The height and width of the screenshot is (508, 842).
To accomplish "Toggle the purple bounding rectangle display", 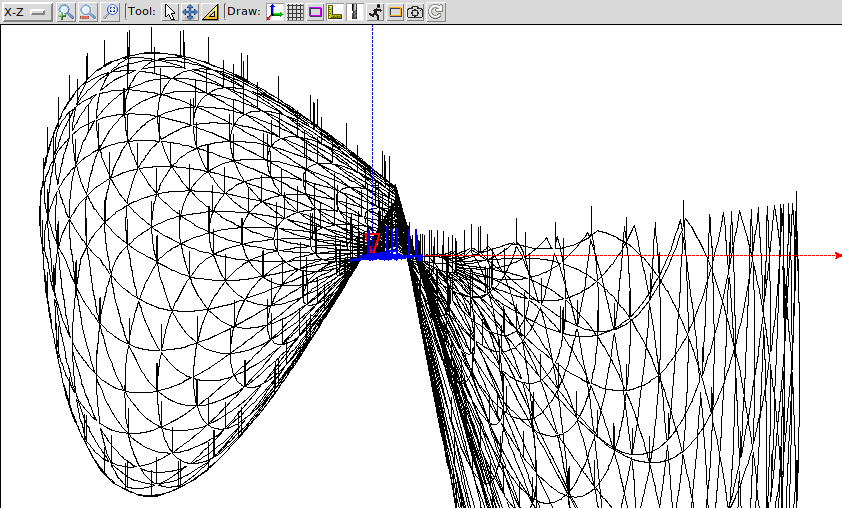I will coord(315,12).
